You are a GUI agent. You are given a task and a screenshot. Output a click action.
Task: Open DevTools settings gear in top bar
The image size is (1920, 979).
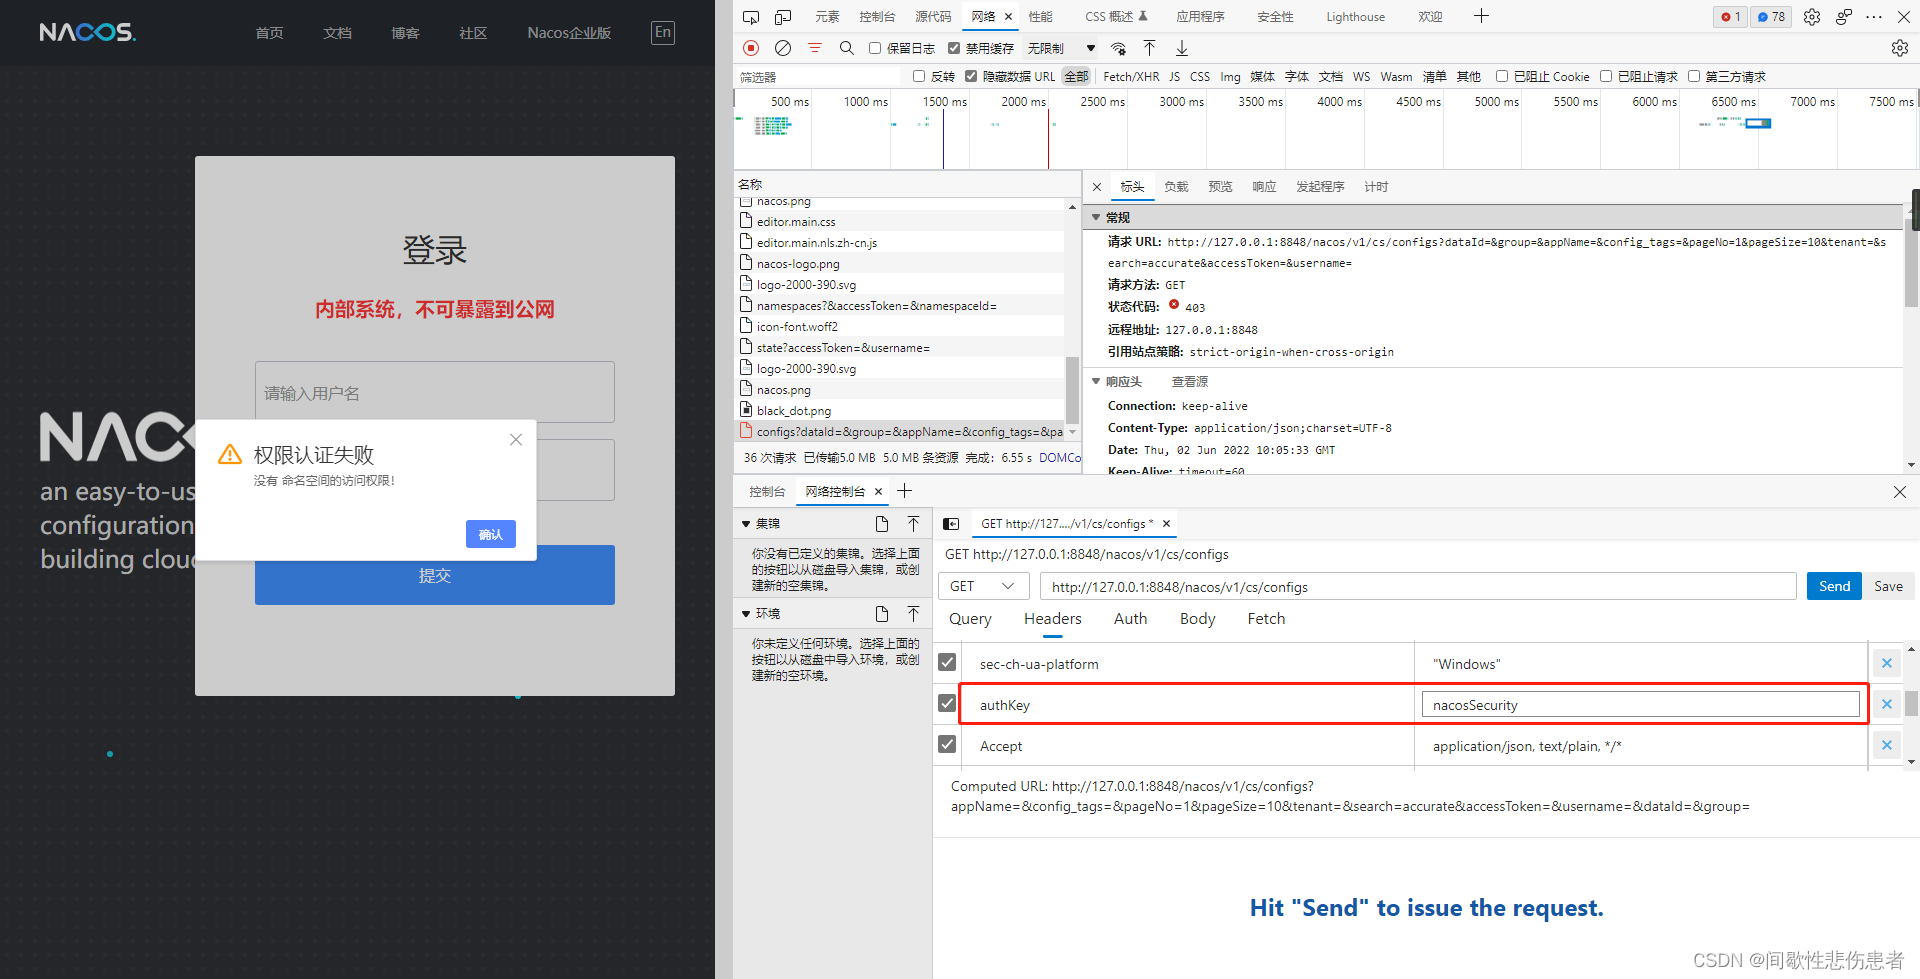(x=1812, y=17)
